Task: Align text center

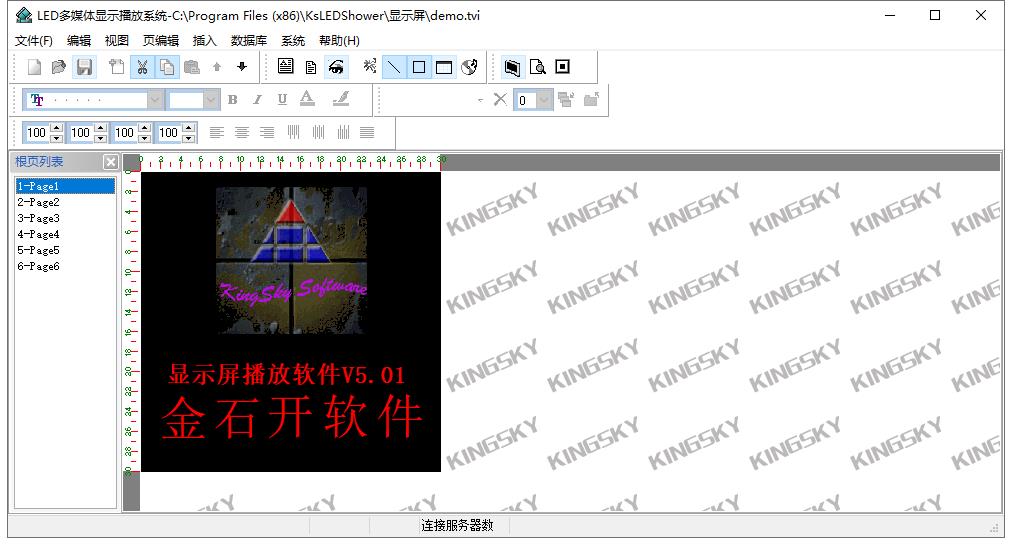Action: [242, 132]
